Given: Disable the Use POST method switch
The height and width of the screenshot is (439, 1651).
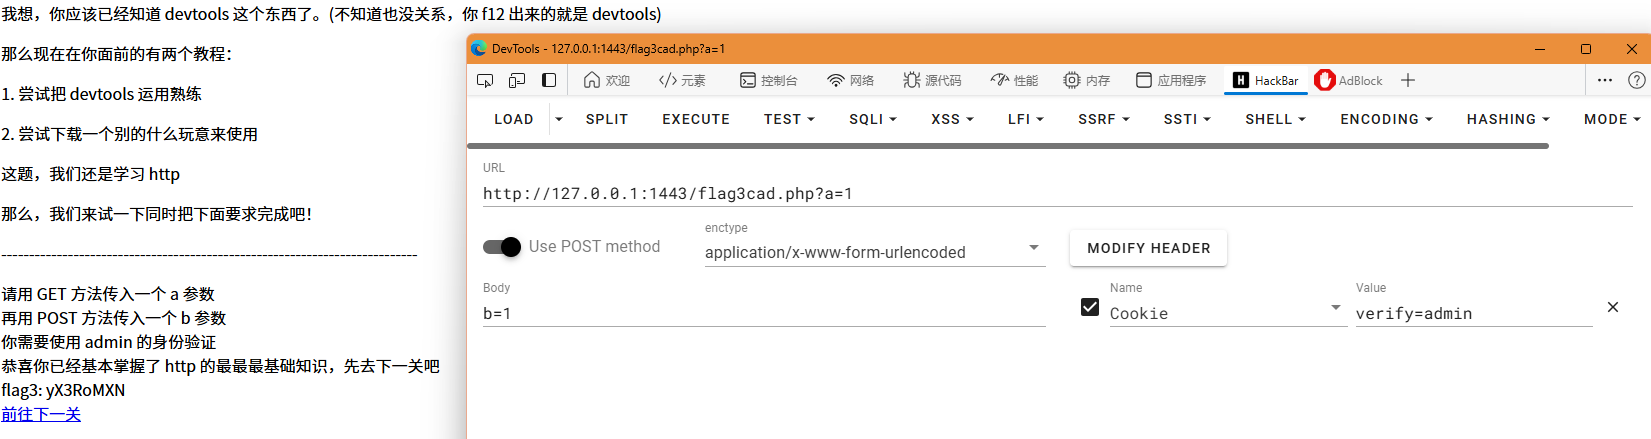Looking at the screenshot, I should click(502, 247).
